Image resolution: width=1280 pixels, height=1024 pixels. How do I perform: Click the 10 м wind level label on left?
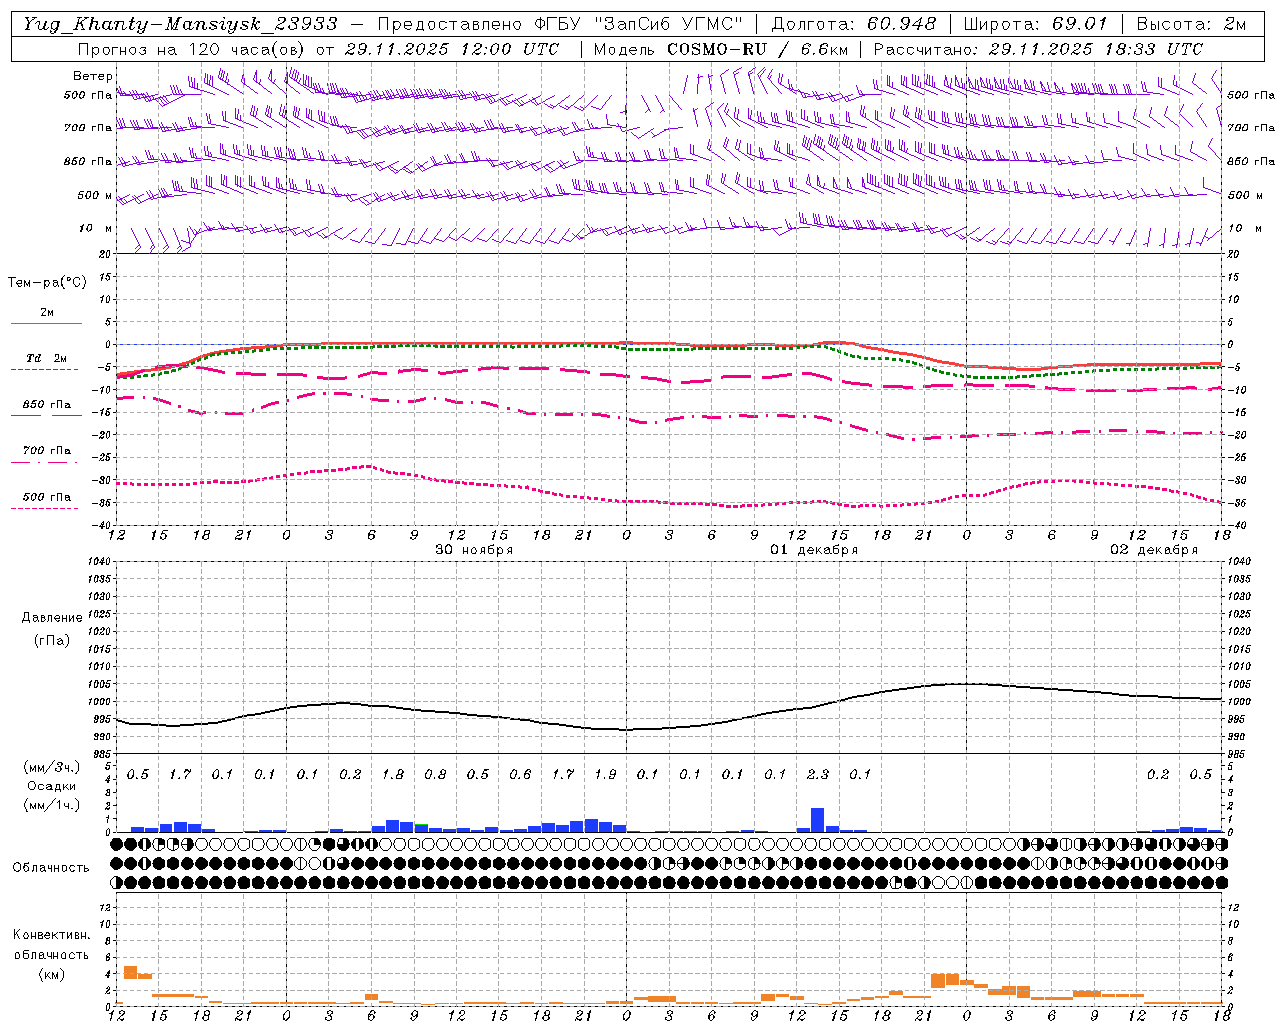click(95, 229)
